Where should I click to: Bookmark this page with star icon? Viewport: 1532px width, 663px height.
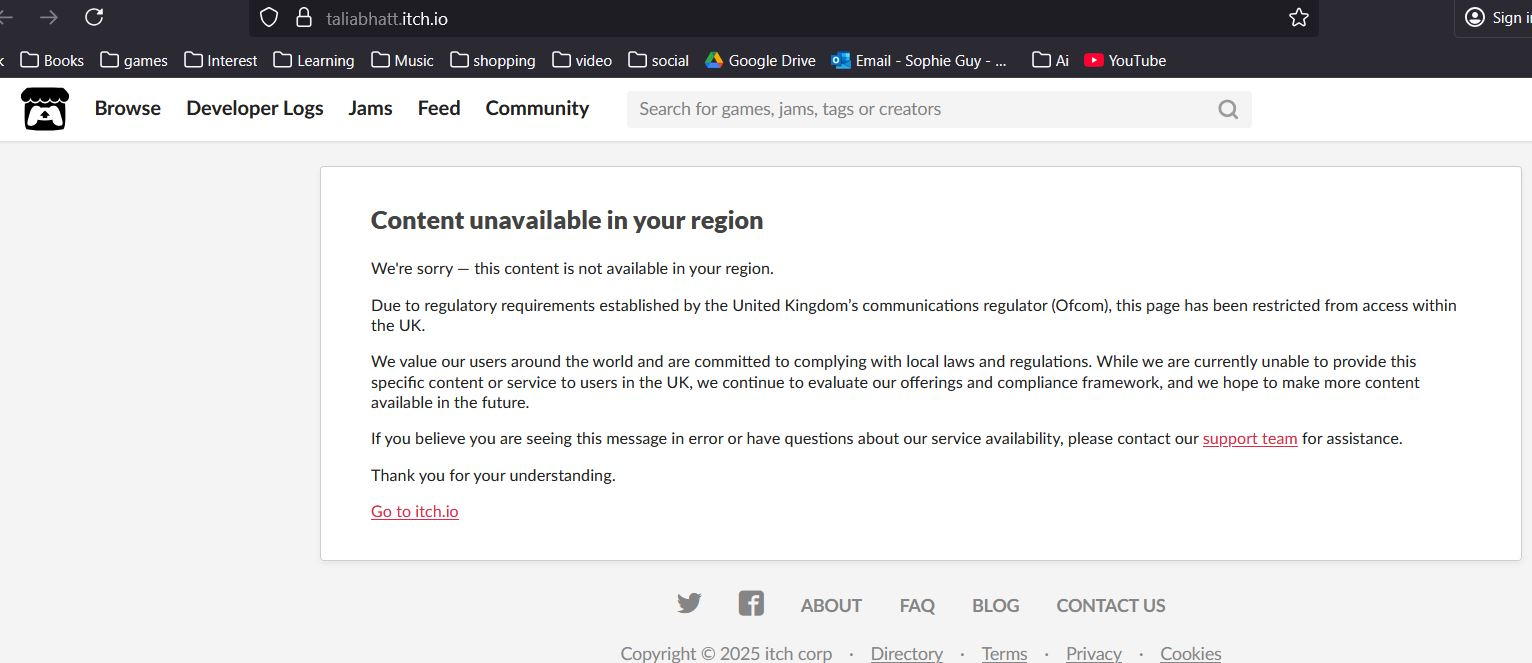pyautogui.click(x=1298, y=17)
